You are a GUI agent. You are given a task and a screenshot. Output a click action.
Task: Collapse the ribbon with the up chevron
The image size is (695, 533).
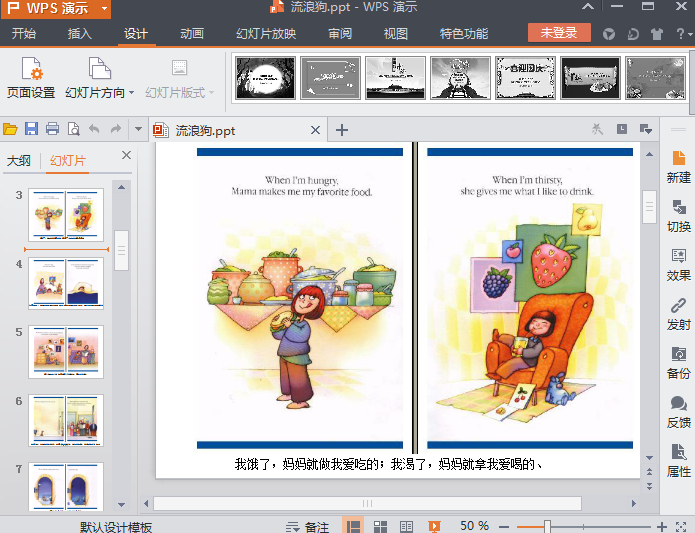pyautogui.click(x=588, y=7)
